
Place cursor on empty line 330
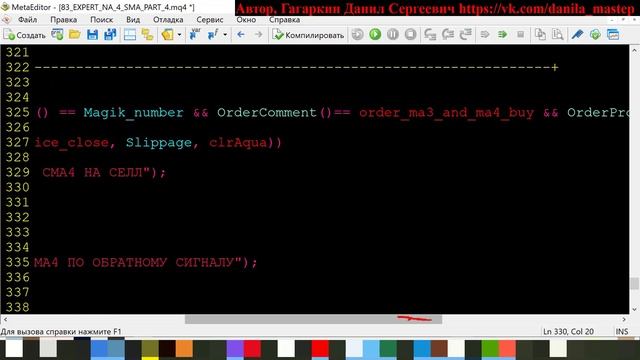click(x=331, y=187)
